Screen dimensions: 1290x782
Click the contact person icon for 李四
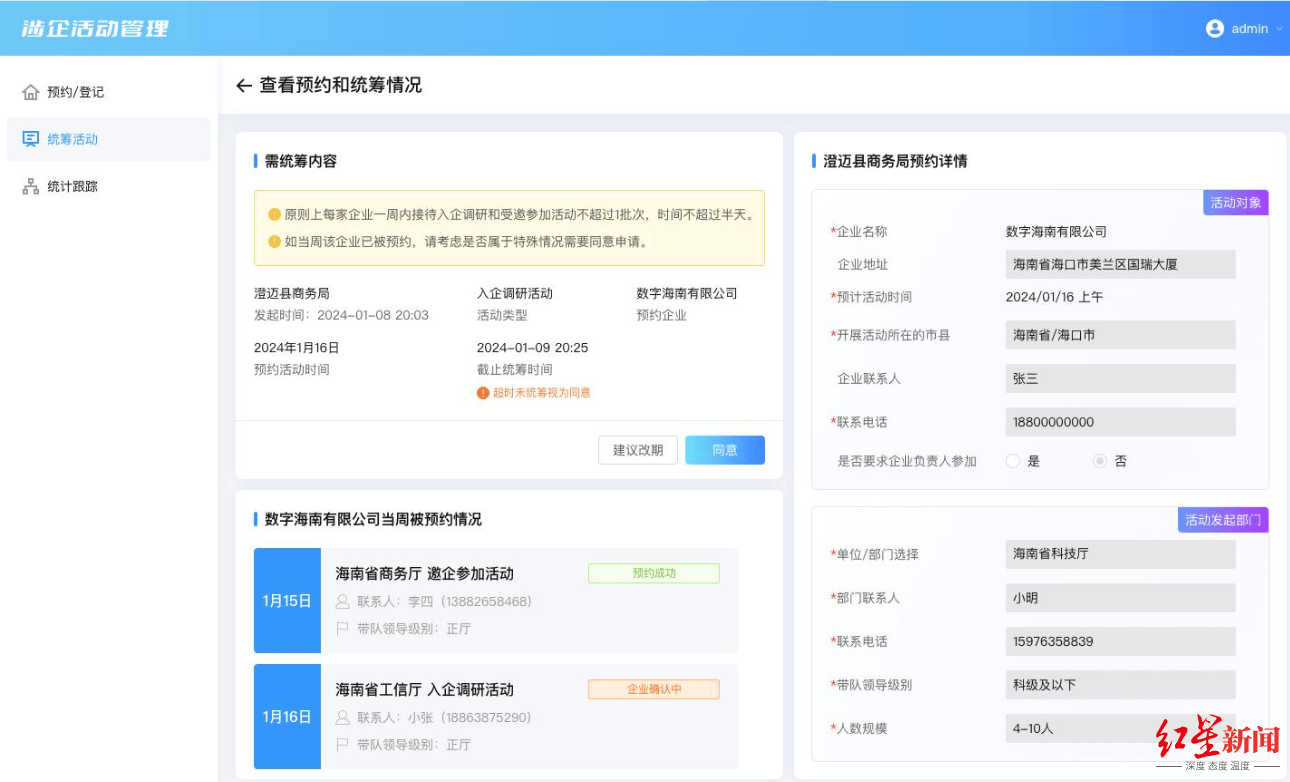click(x=343, y=601)
